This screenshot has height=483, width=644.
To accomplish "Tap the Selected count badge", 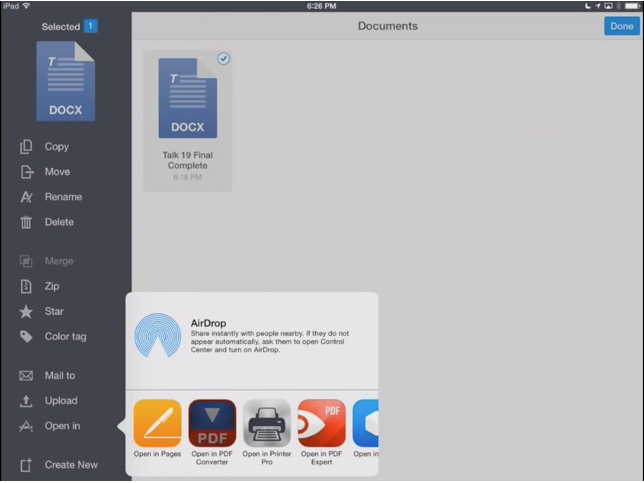I will (90, 26).
